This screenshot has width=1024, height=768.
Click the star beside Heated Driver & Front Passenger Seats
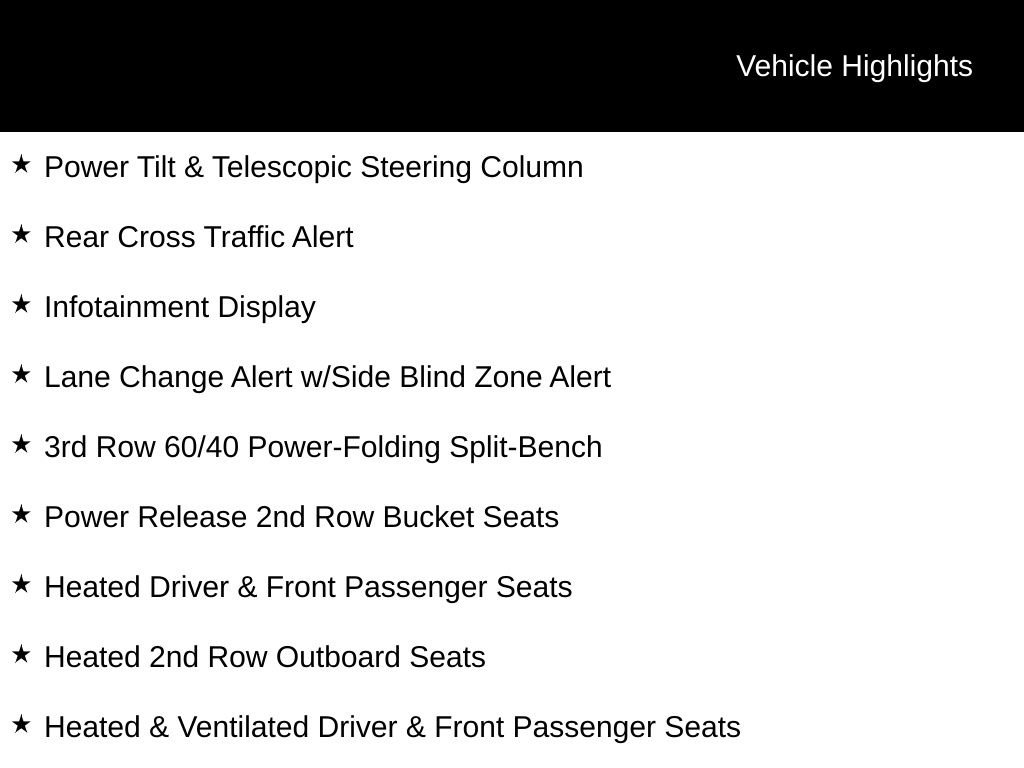tap(21, 584)
